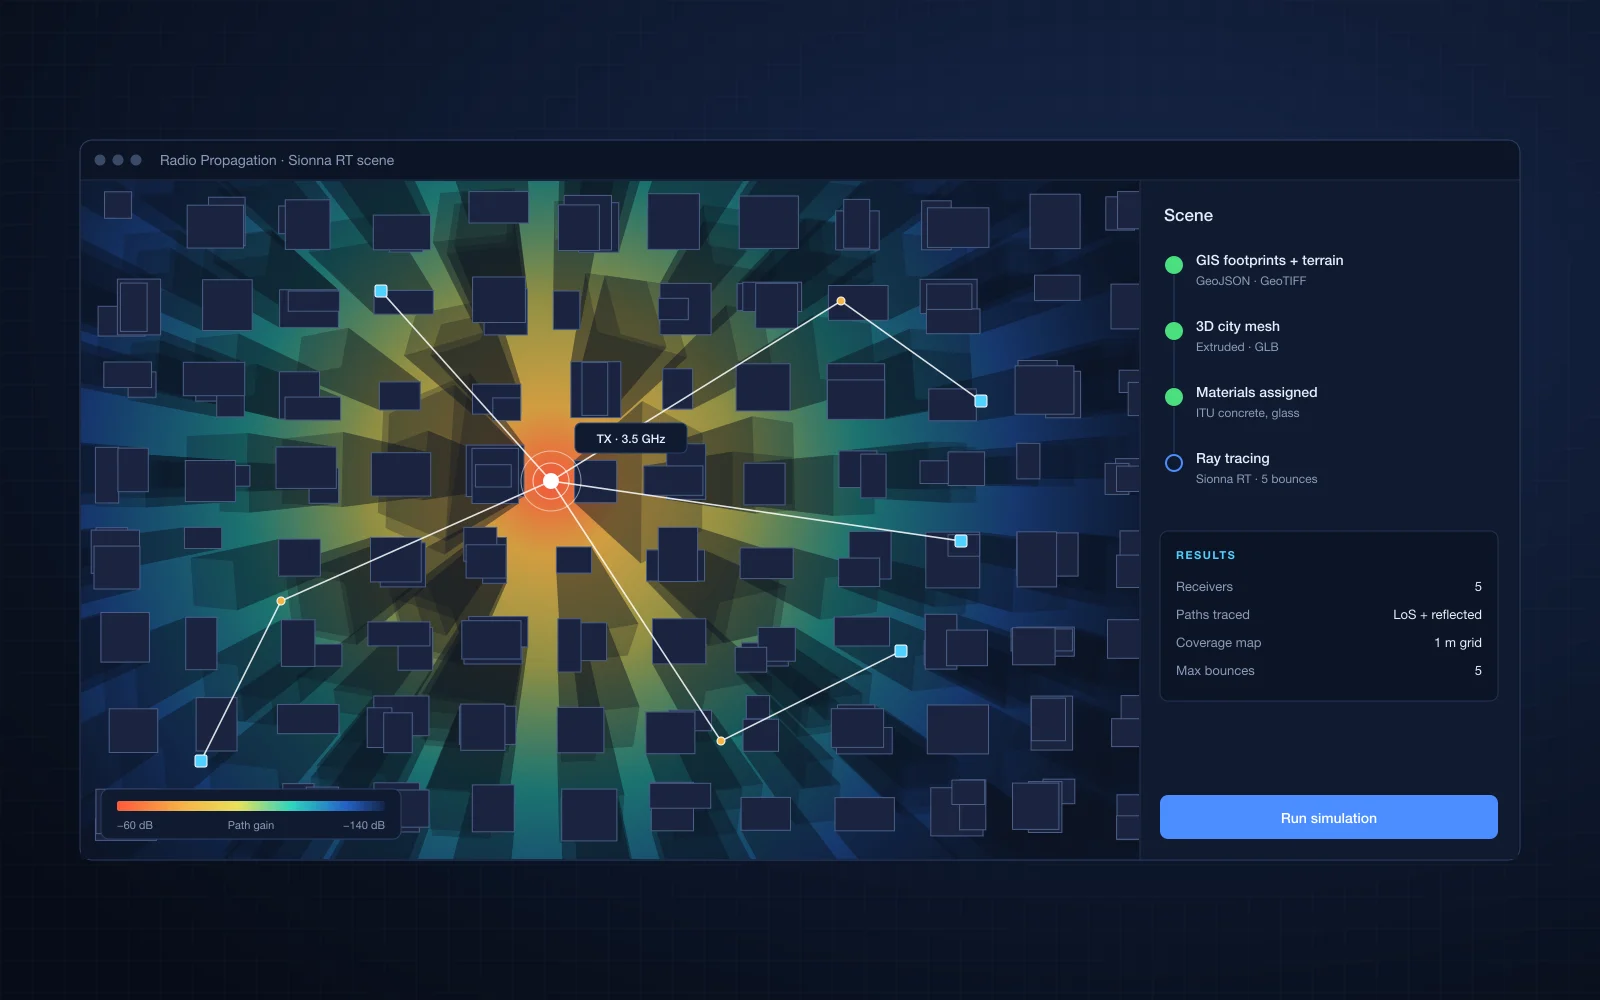Image resolution: width=1600 pixels, height=1000 pixels.
Task: Click the Run simulation button
Action: [x=1328, y=817]
